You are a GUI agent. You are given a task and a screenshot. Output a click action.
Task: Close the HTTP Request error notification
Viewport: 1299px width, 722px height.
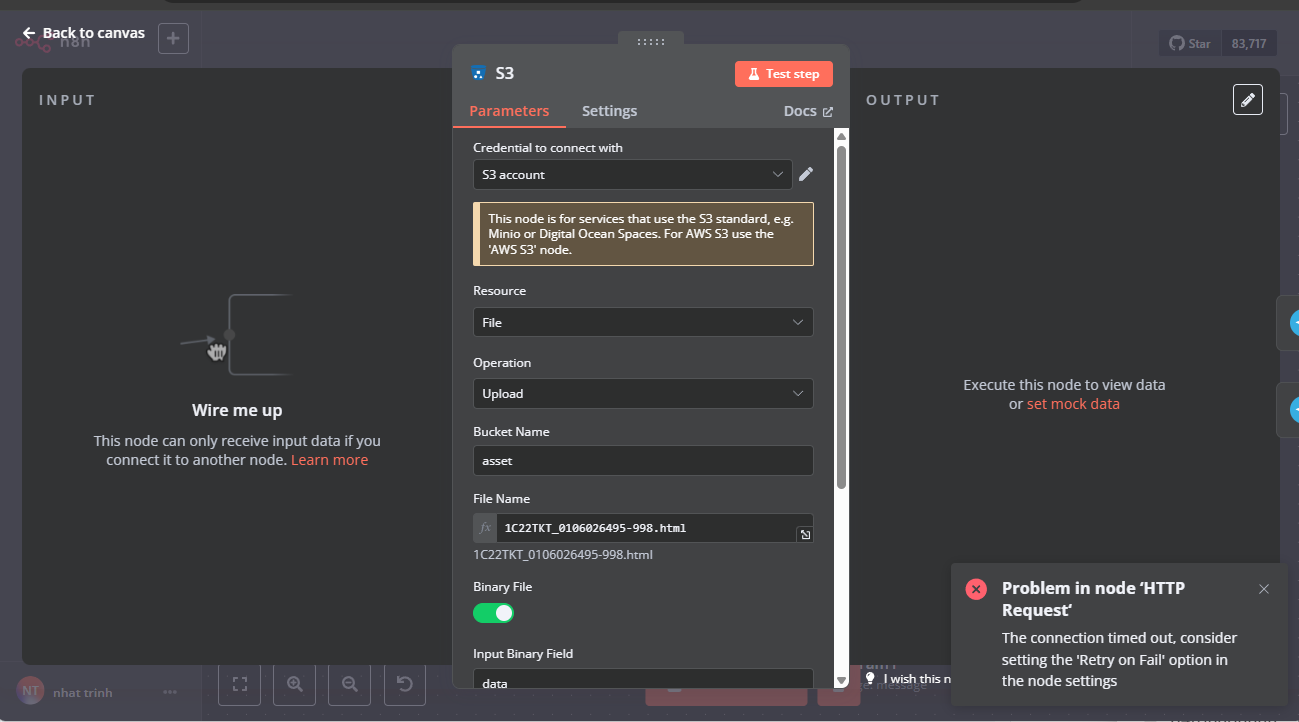click(x=1264, y=589)
